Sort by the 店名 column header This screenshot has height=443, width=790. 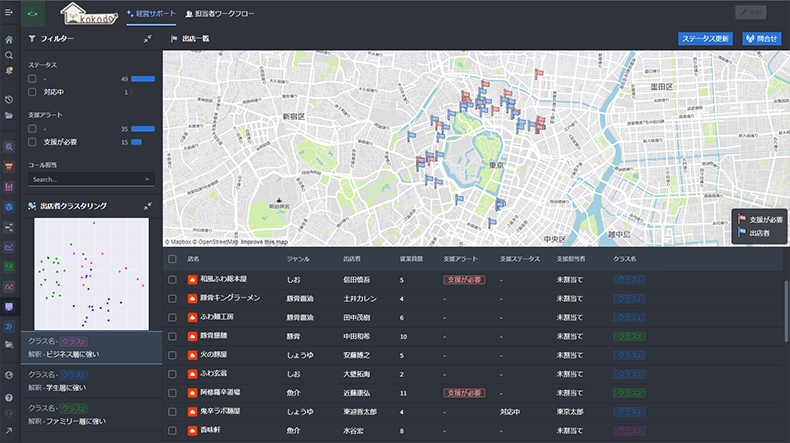tap(193, 259)
